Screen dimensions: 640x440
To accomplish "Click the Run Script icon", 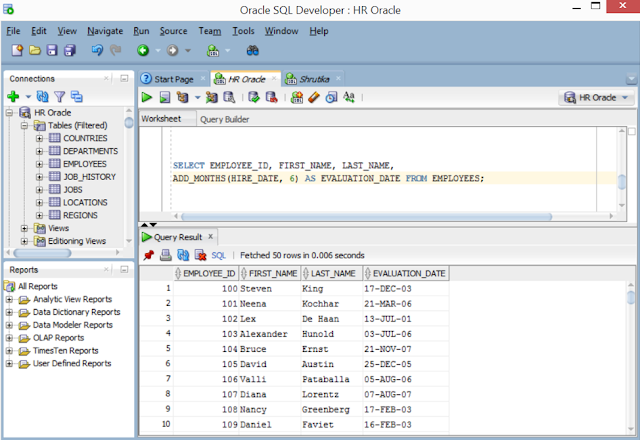I will click(164, 97).
